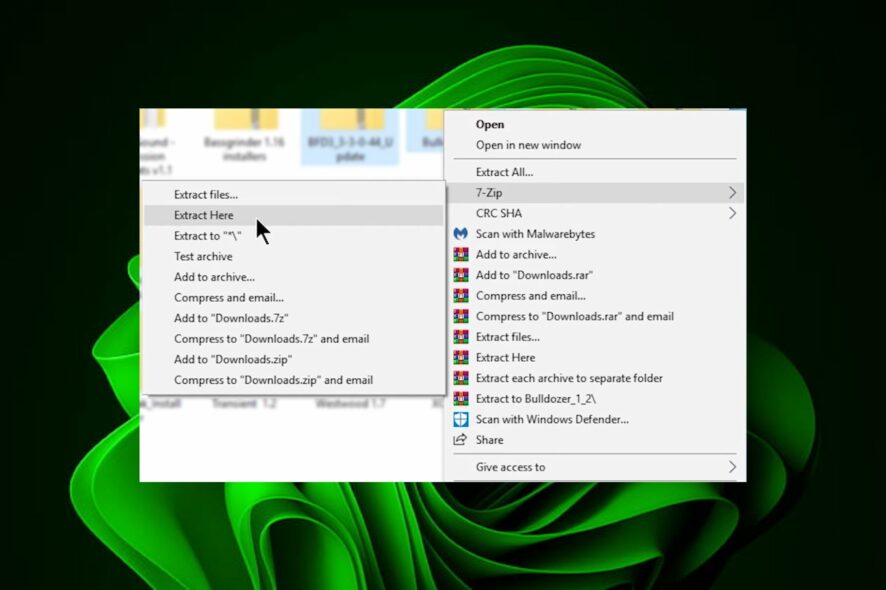
Task: Click WinRAR icon beside Add to "Downloads.rar"
Action: (461, 275)
